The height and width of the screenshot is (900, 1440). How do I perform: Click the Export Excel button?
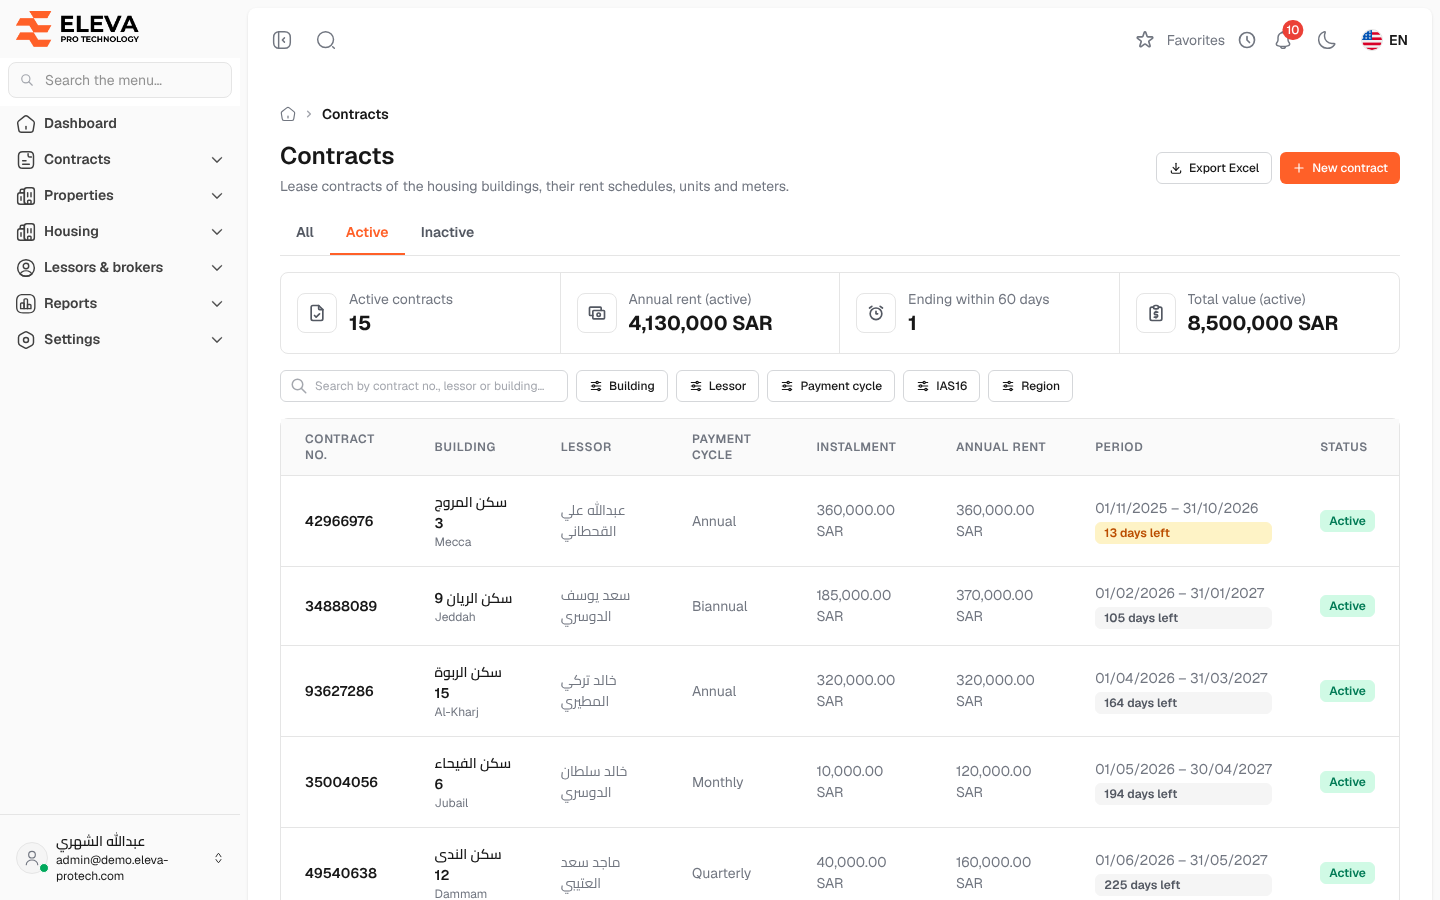(x=1214, y=168)
